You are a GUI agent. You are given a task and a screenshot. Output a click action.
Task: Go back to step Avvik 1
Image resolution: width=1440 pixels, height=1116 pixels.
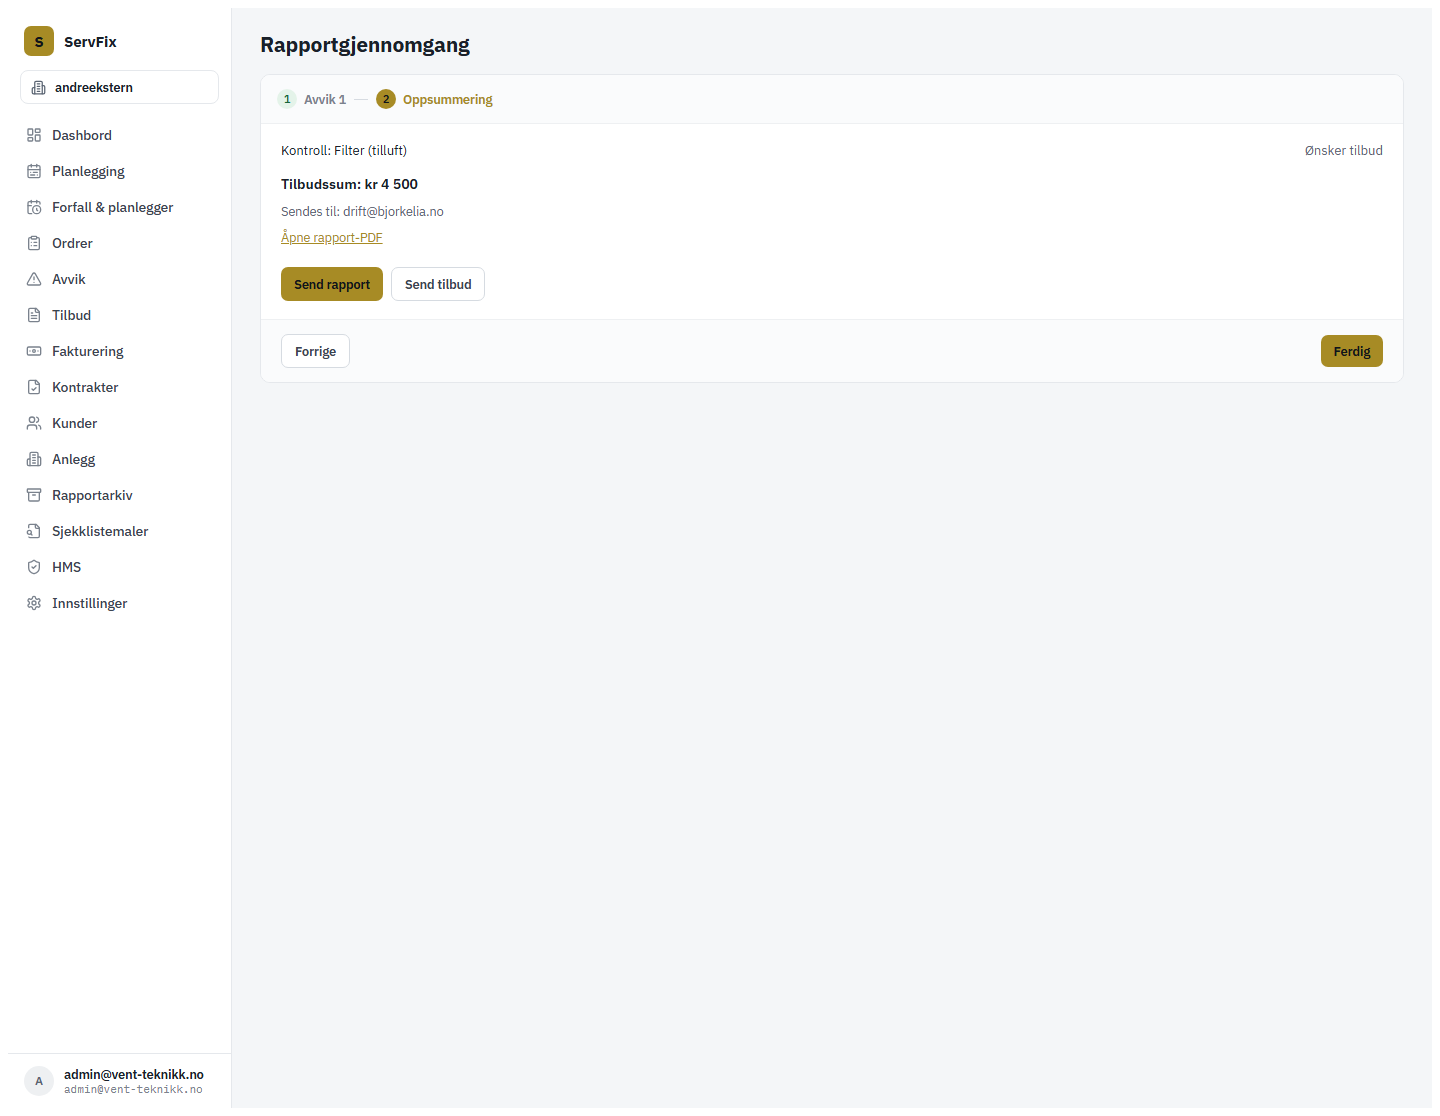312,99
